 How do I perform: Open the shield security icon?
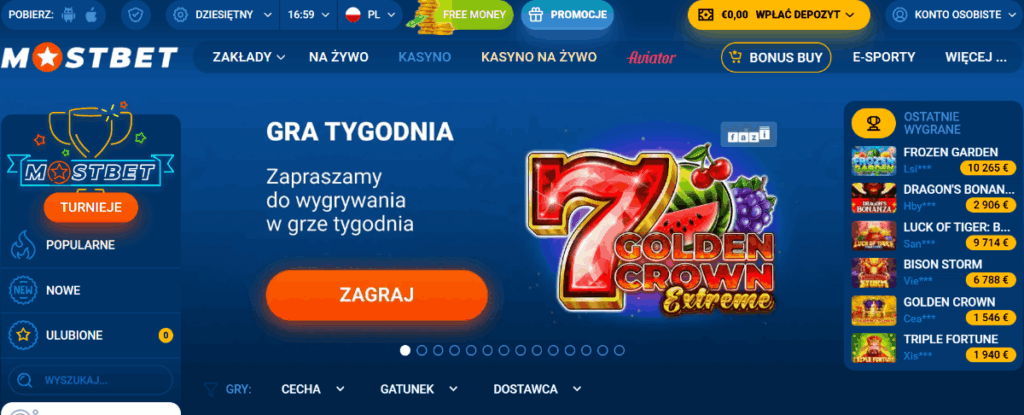point(136,14)
